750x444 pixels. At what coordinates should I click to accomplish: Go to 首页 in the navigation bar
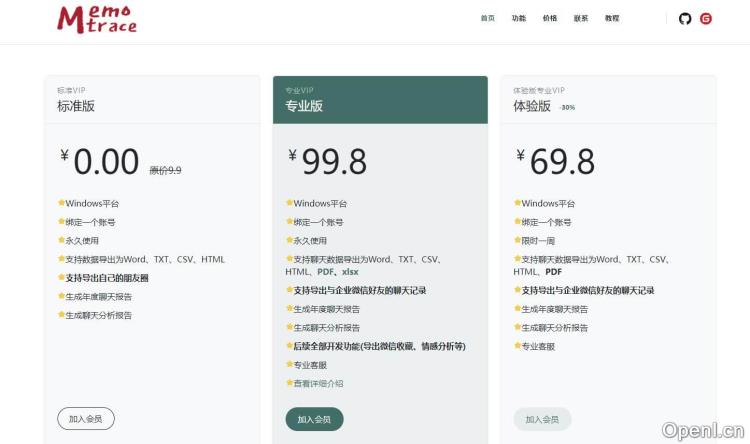(x=487, y=18)
